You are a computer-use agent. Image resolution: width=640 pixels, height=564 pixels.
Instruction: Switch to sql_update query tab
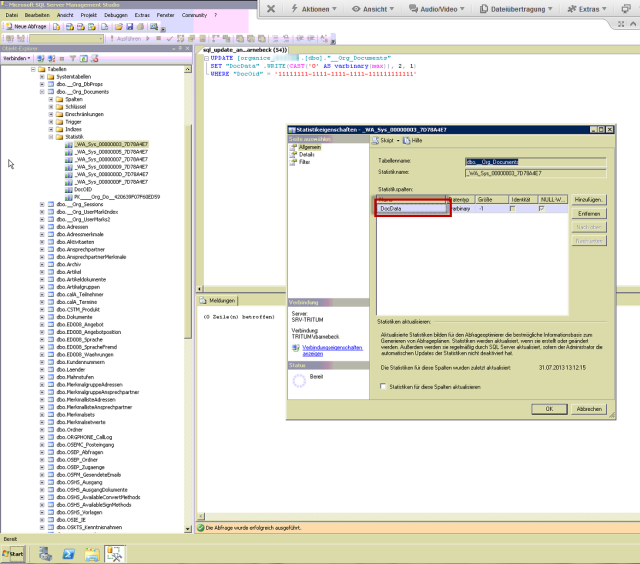pyautogui.click(x=245, y=50)
